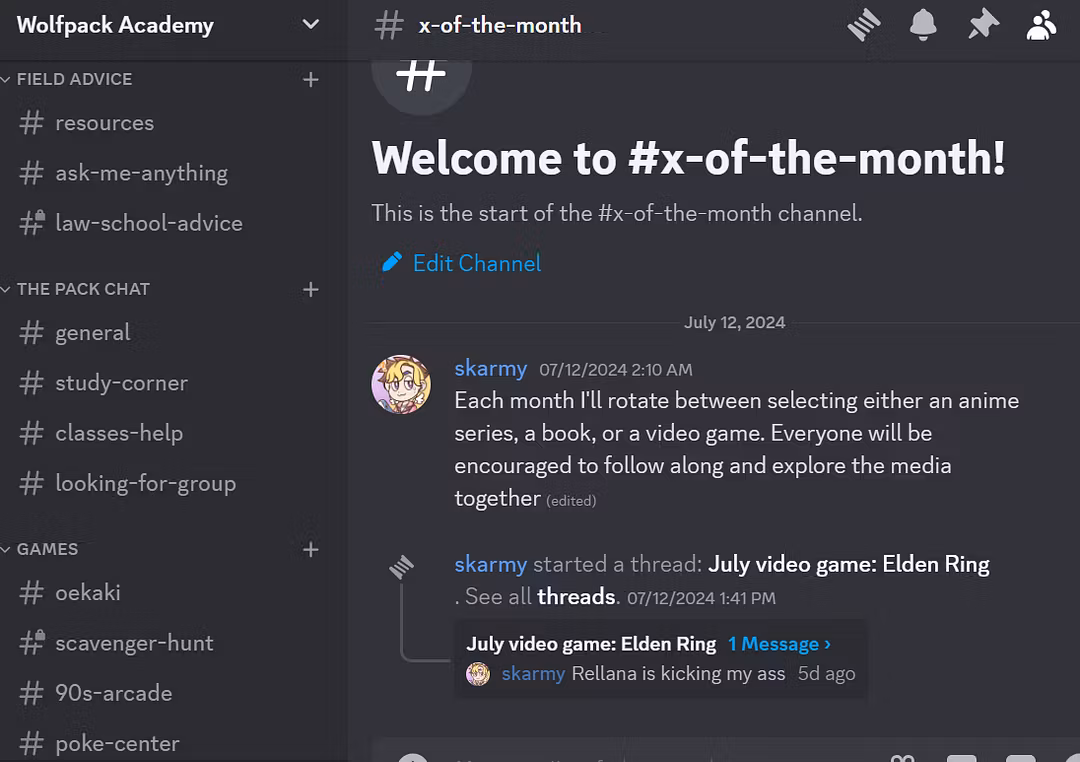Screen dimensions: 1080x762
Task: Open pinned messages with pin icon
Action: [x=983, y=25]
